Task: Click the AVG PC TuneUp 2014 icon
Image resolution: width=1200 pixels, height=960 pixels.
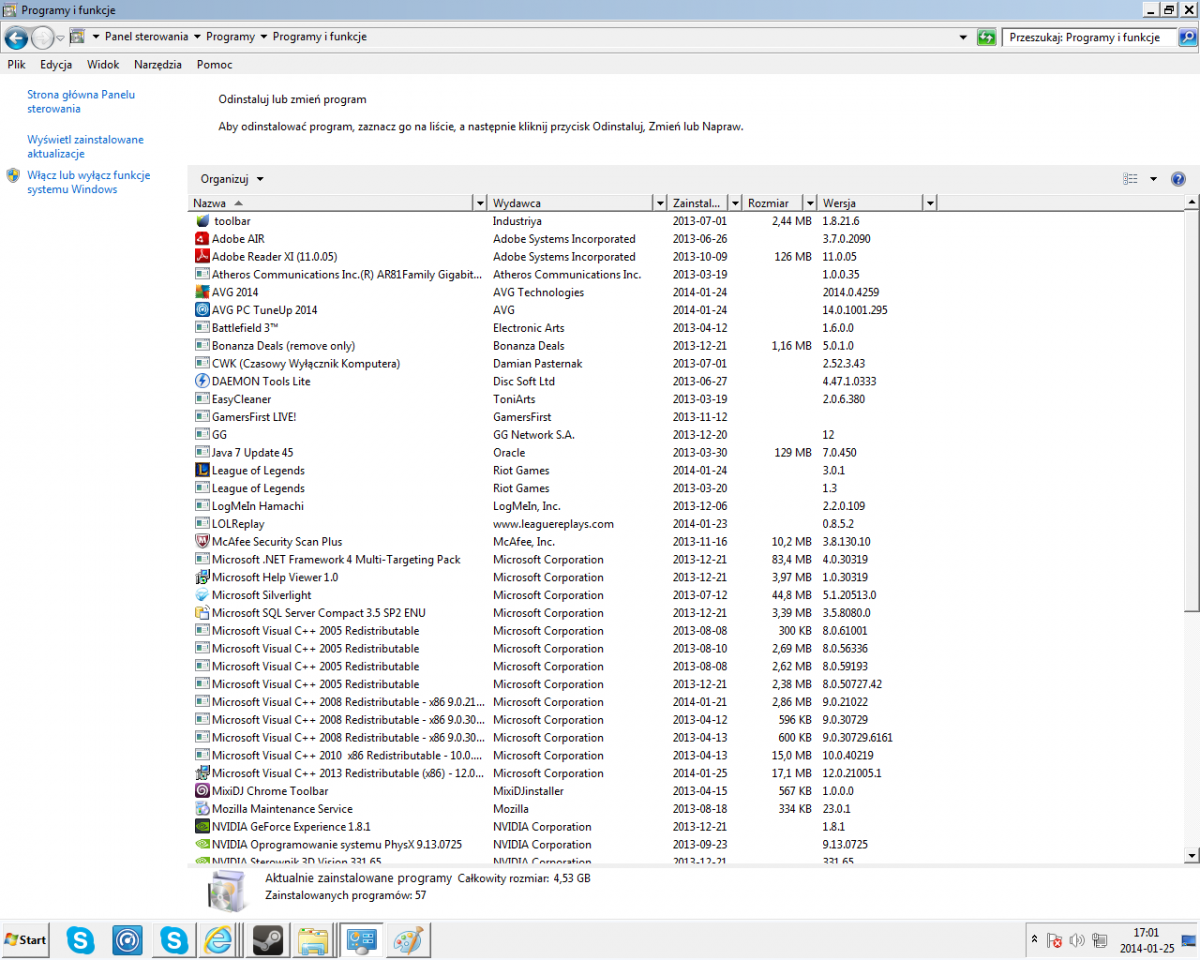Action: (x=203, y=310)
